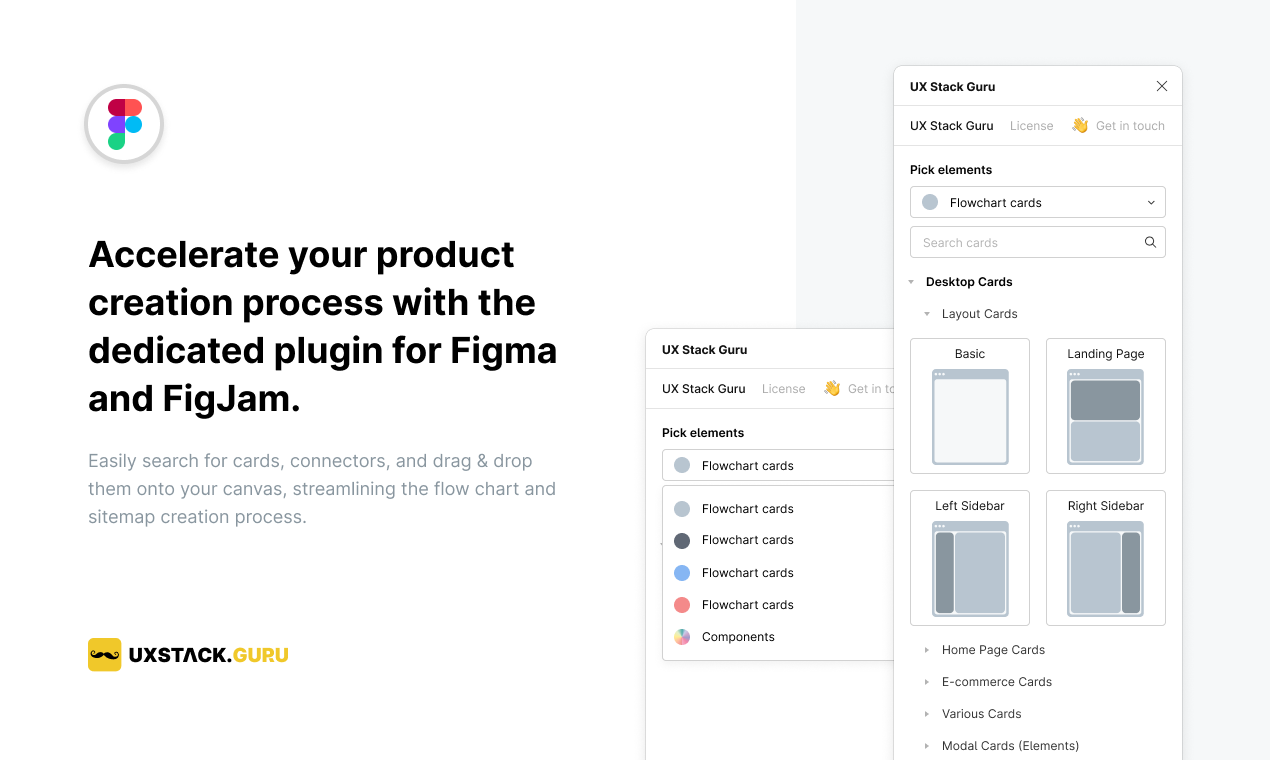Choose red Flowchart cards option
The width and height of the screenshot is (1270, 760).
click(778, 605)
